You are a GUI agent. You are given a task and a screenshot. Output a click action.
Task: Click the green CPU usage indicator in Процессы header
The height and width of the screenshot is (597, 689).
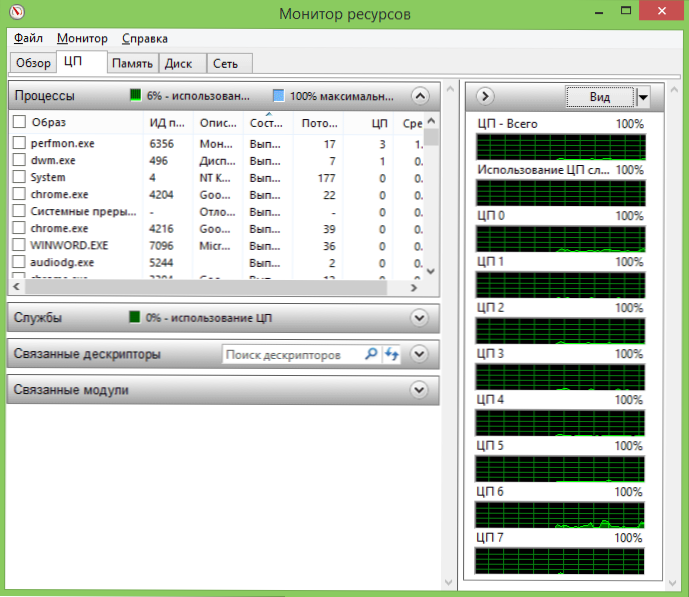tap(136, 95)
